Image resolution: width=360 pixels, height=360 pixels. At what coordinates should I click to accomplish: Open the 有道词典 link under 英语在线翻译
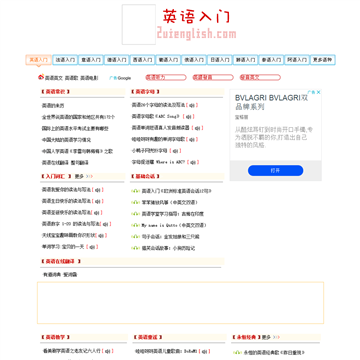(x=52, y=275)
